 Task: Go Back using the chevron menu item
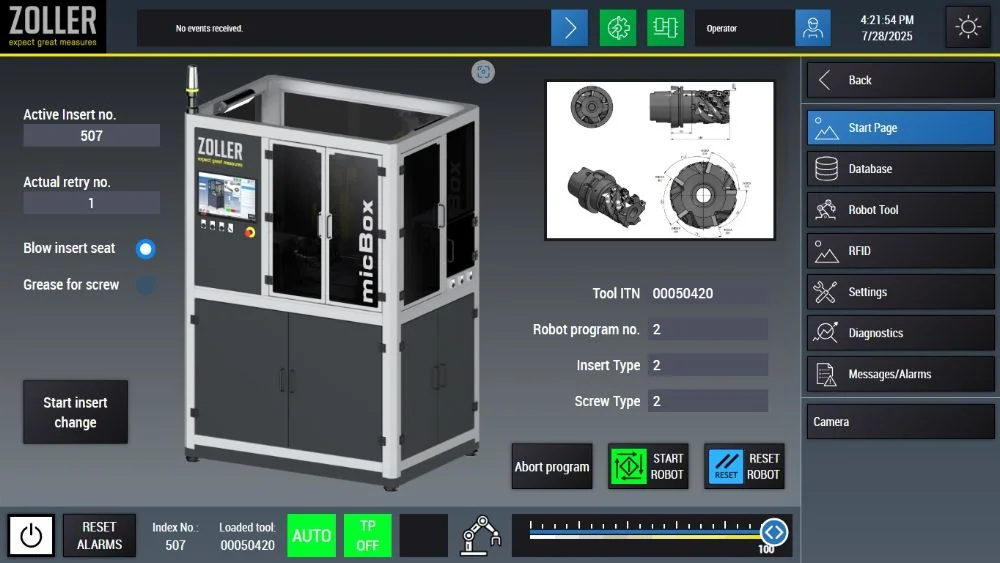(900, 80)
